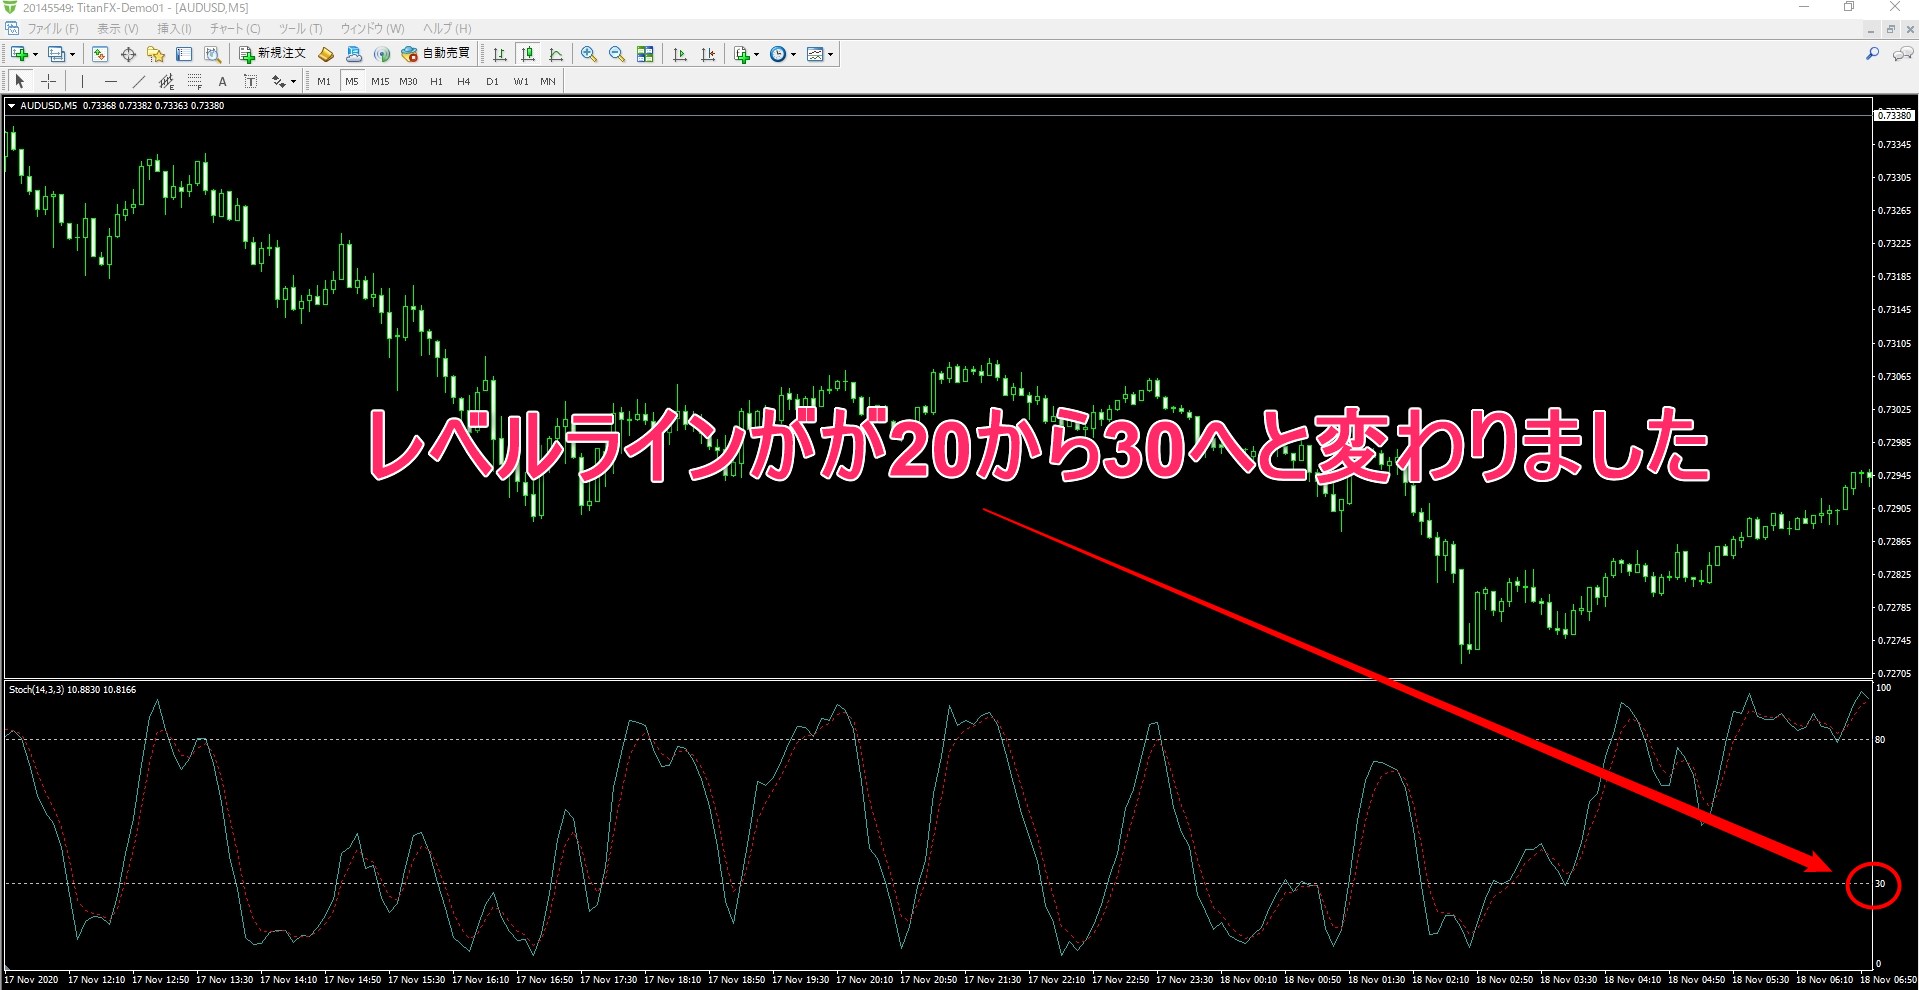Image resolution: width=1919 pixels, height=990 pixels.
Task: Switch timeframe to W1
Action: click(521, 81)
